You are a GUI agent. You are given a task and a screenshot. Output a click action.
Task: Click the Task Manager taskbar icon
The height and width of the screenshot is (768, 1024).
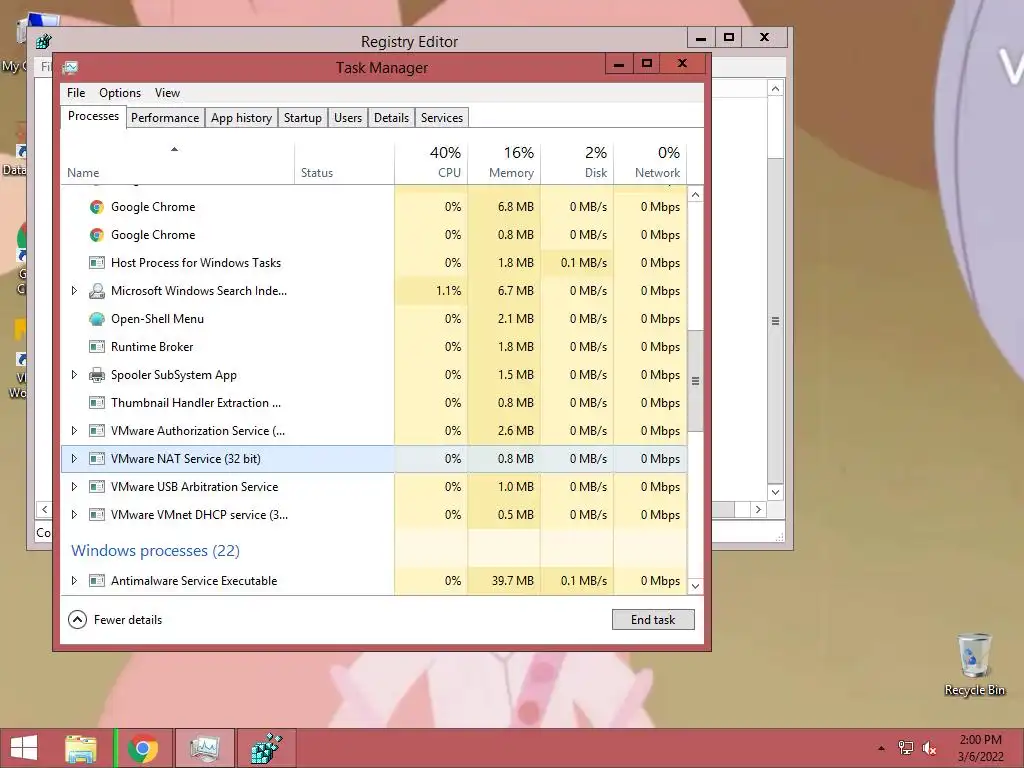click(204, 748)
